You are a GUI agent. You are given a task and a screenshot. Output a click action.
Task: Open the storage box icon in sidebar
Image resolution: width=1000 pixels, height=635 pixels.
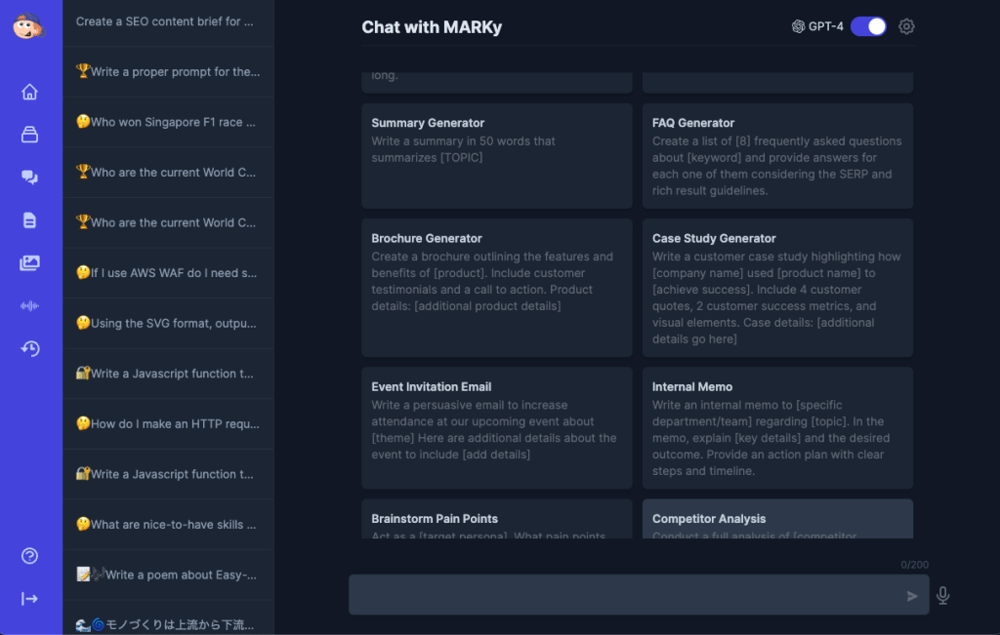30,135
